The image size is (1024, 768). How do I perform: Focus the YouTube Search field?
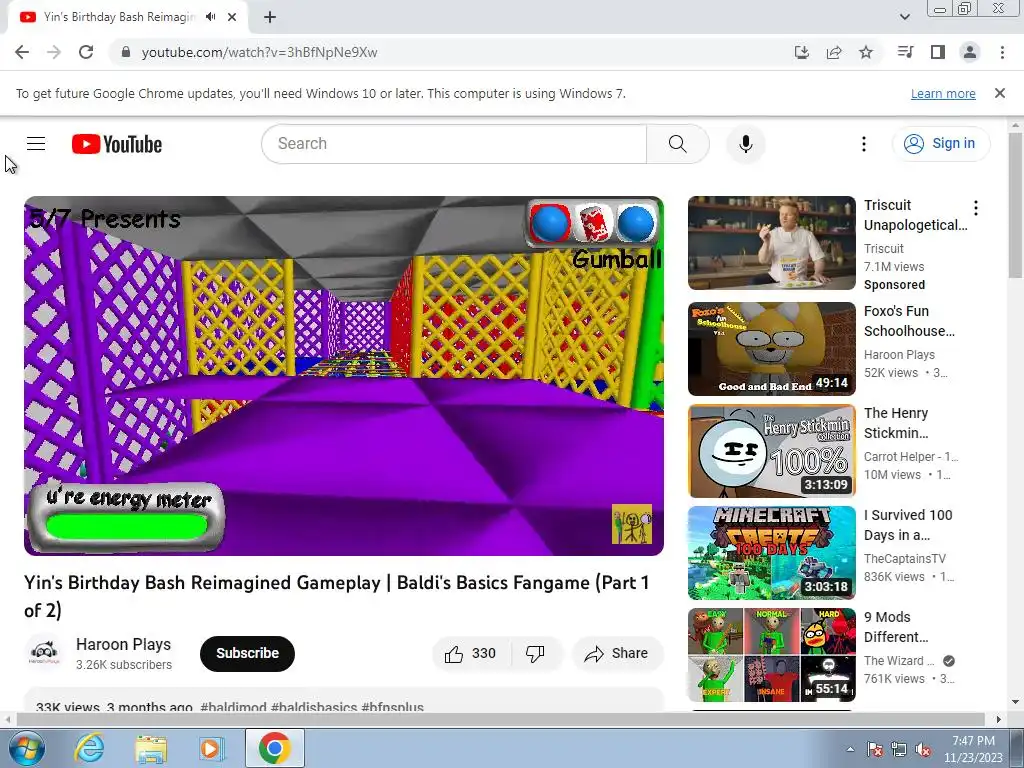click(x=455, y=144)
